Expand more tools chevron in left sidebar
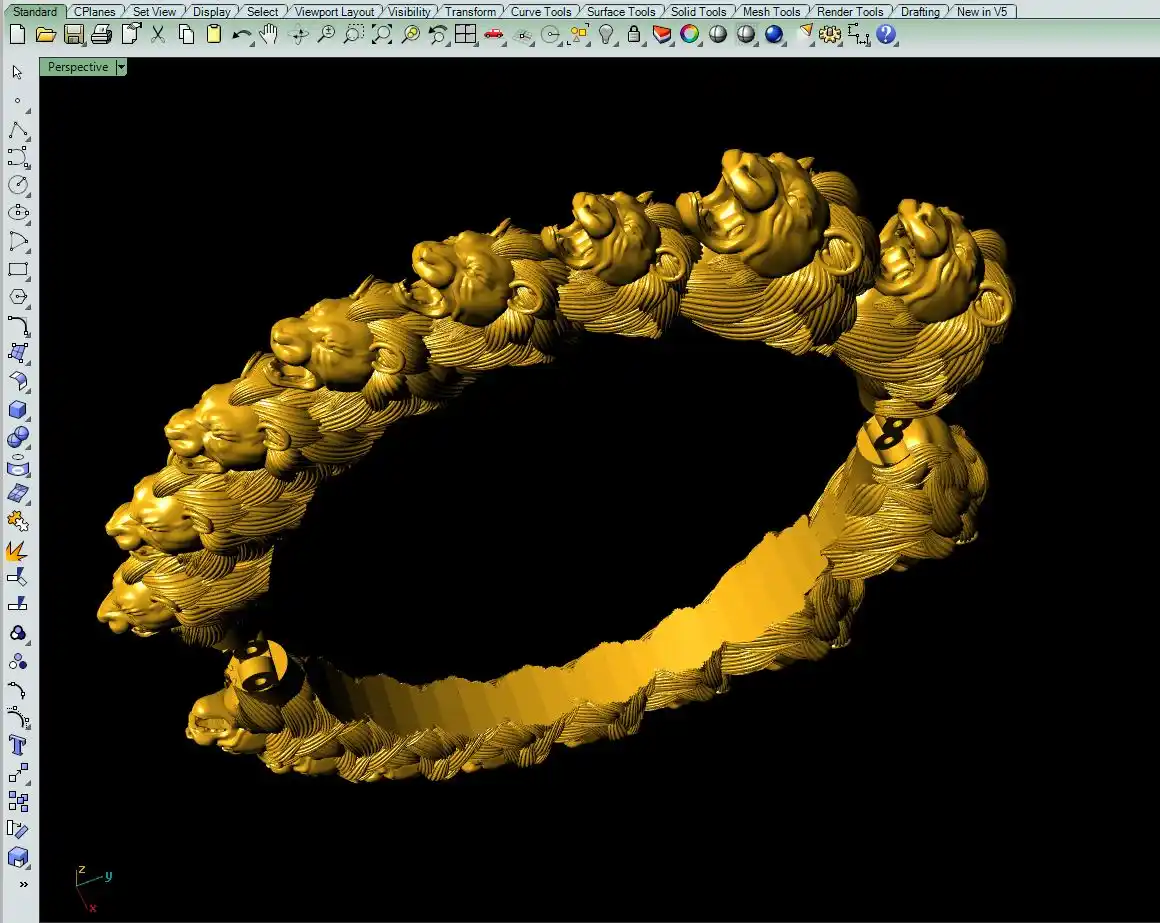Screen dimensions: 1160x923 click(22, 884)
